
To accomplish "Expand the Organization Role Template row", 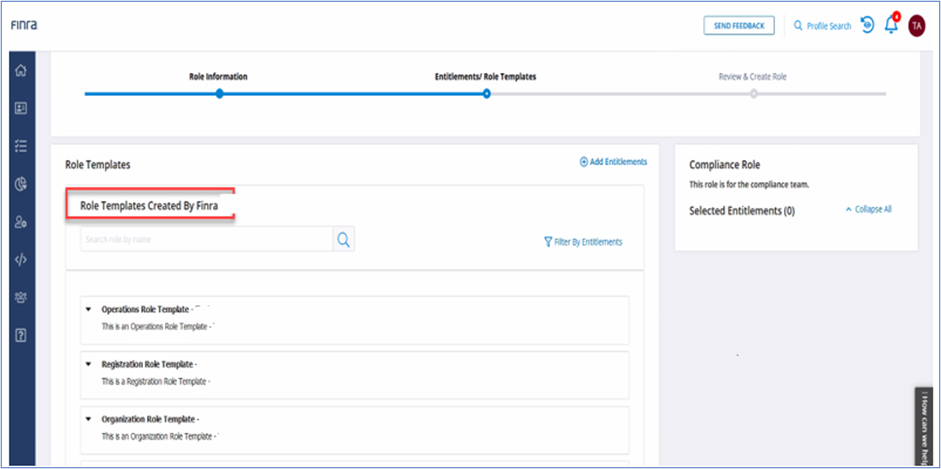I will 88,419.
